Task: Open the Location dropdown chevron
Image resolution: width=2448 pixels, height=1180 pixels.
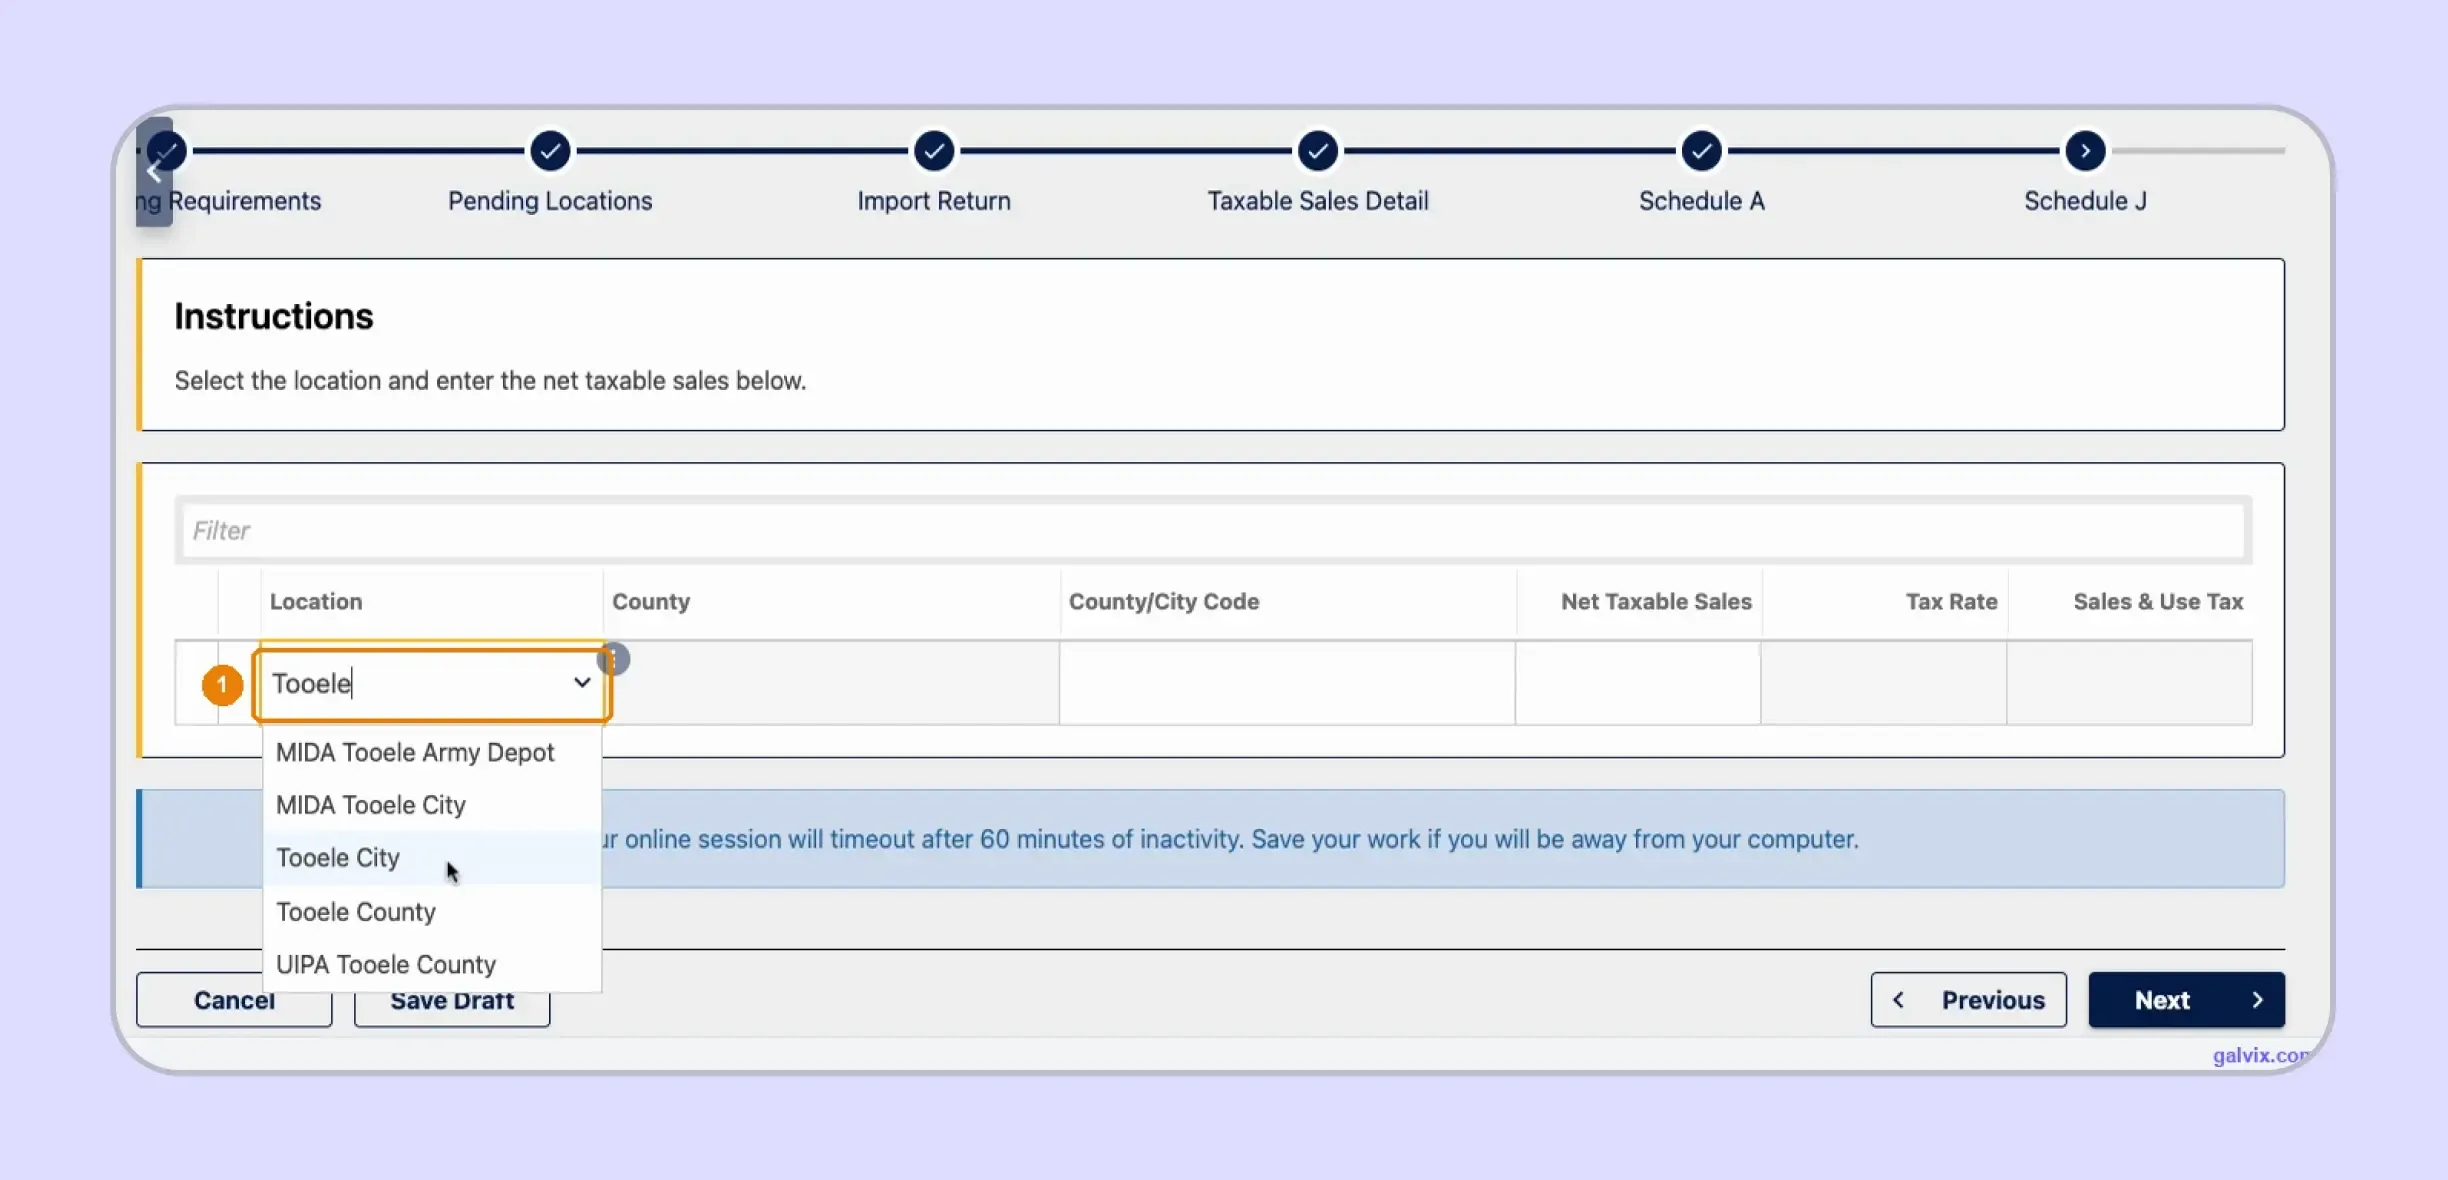Action: click(x=582, y=683)
